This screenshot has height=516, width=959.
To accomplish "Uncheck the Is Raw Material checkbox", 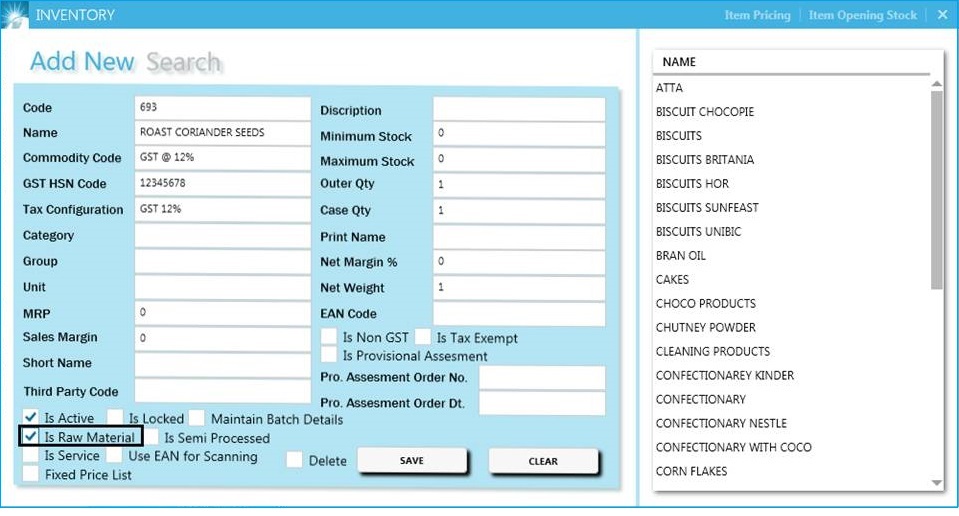I will [x=30, y=437].
